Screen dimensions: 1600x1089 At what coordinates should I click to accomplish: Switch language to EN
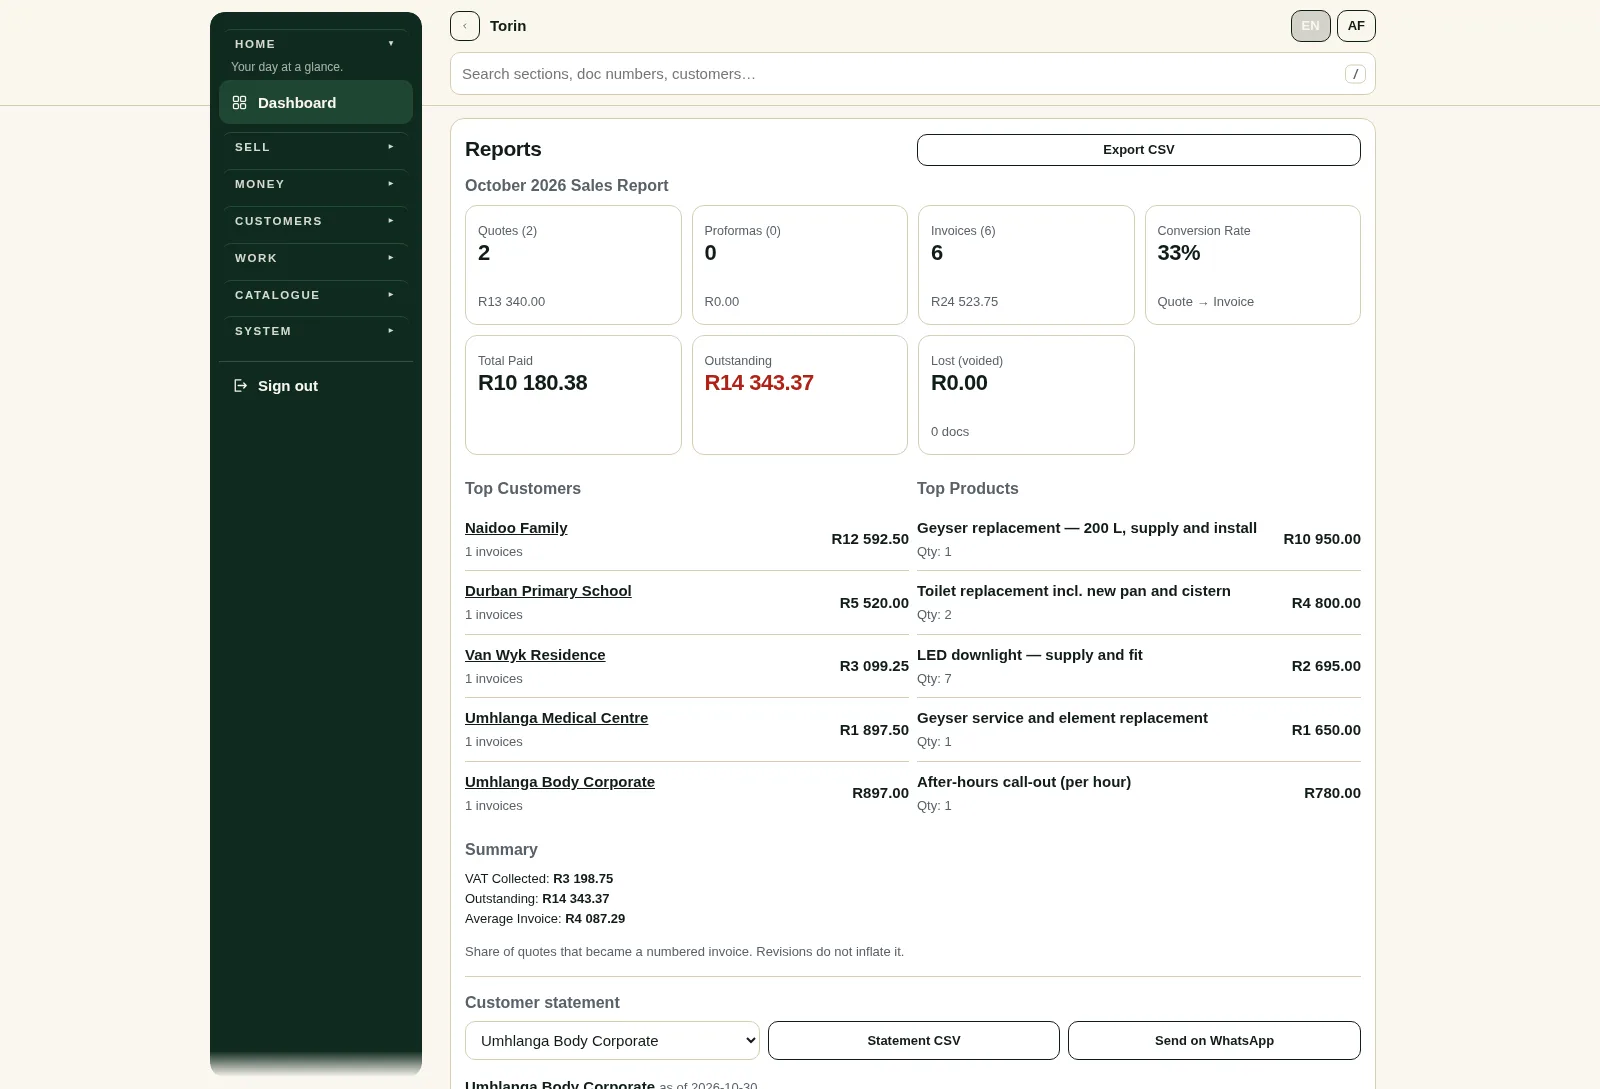pyautogui.click(x=1311, y=26)
